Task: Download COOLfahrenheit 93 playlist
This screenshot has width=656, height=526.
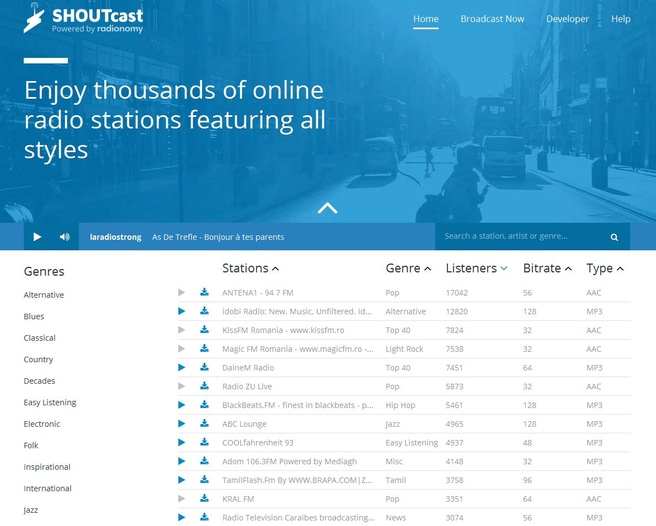Action: coord(204,442)
